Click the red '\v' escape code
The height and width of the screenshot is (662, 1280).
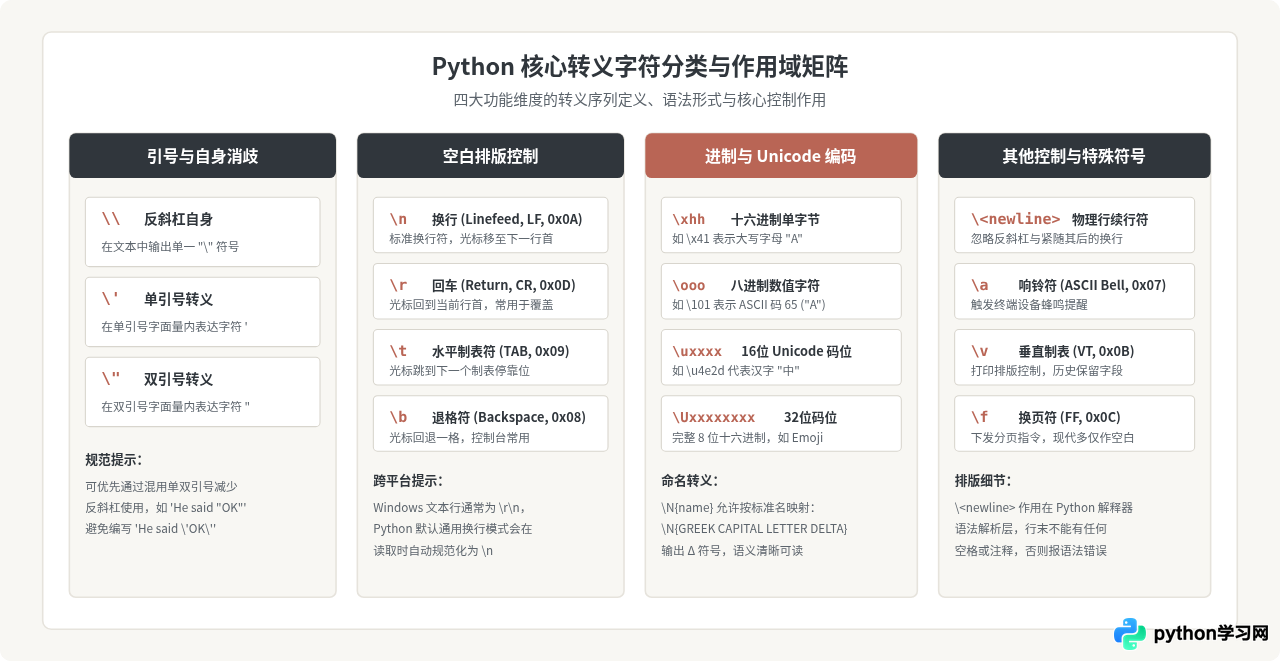tap(980, 351)
